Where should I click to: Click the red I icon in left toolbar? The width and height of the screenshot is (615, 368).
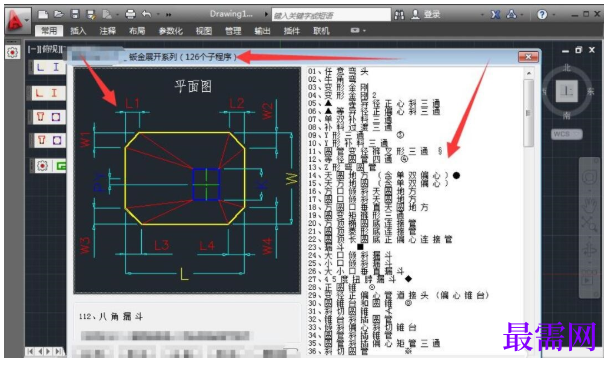point(55,93)
